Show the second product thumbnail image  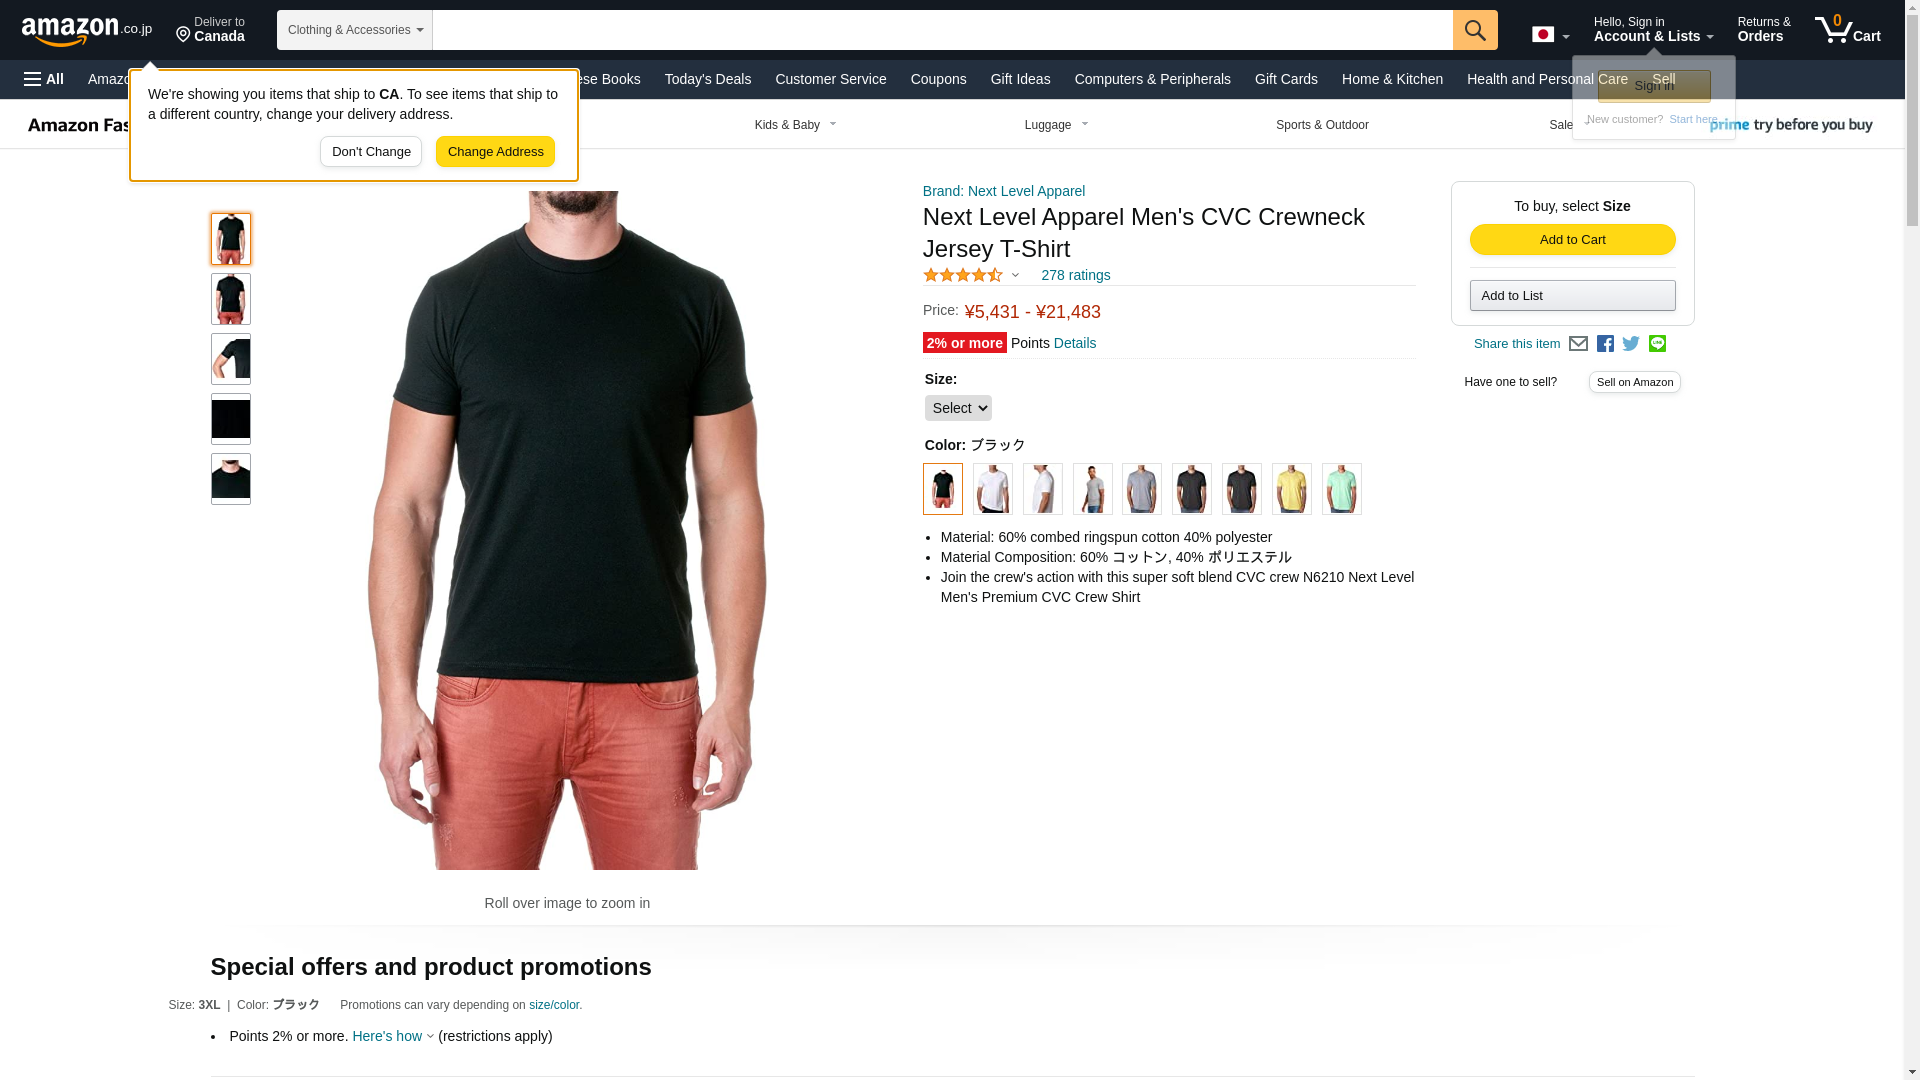click(x=231, y=299)
